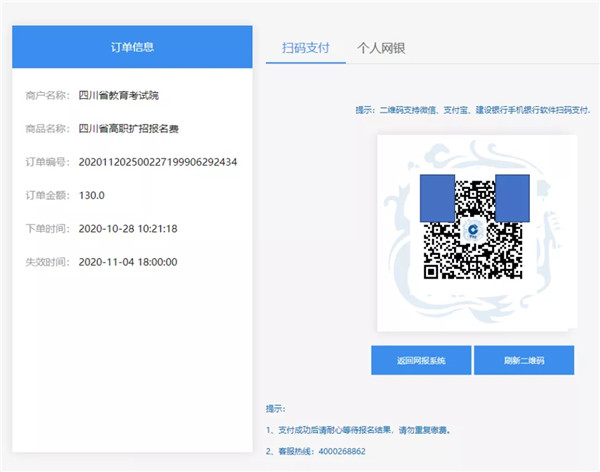Select the tip about 支付成功后请耐心等待
Image resolution: width=600 pixels, height=472 pixels.
(358, 430)
